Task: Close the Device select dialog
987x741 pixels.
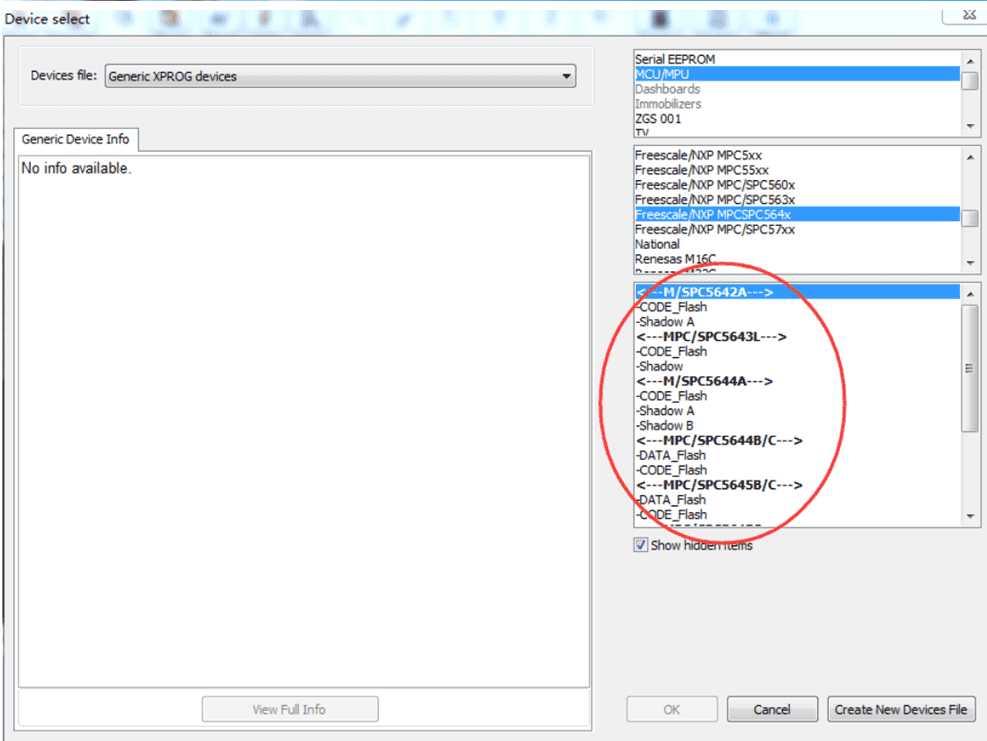Action: click(969, 15)
